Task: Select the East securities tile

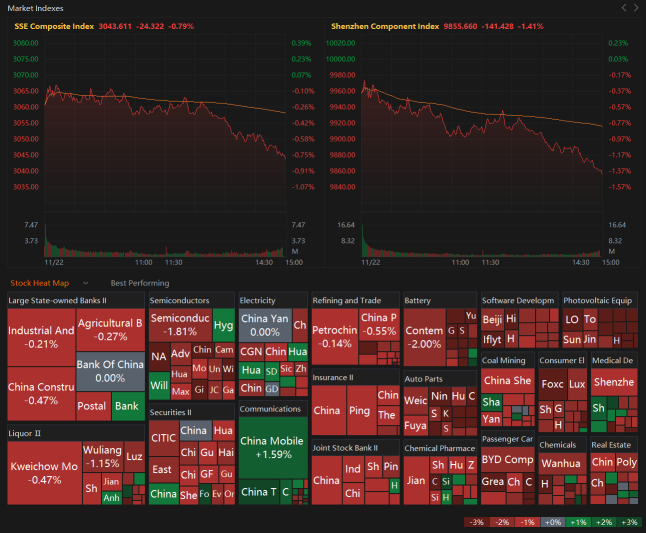Action: coord(164,470)
